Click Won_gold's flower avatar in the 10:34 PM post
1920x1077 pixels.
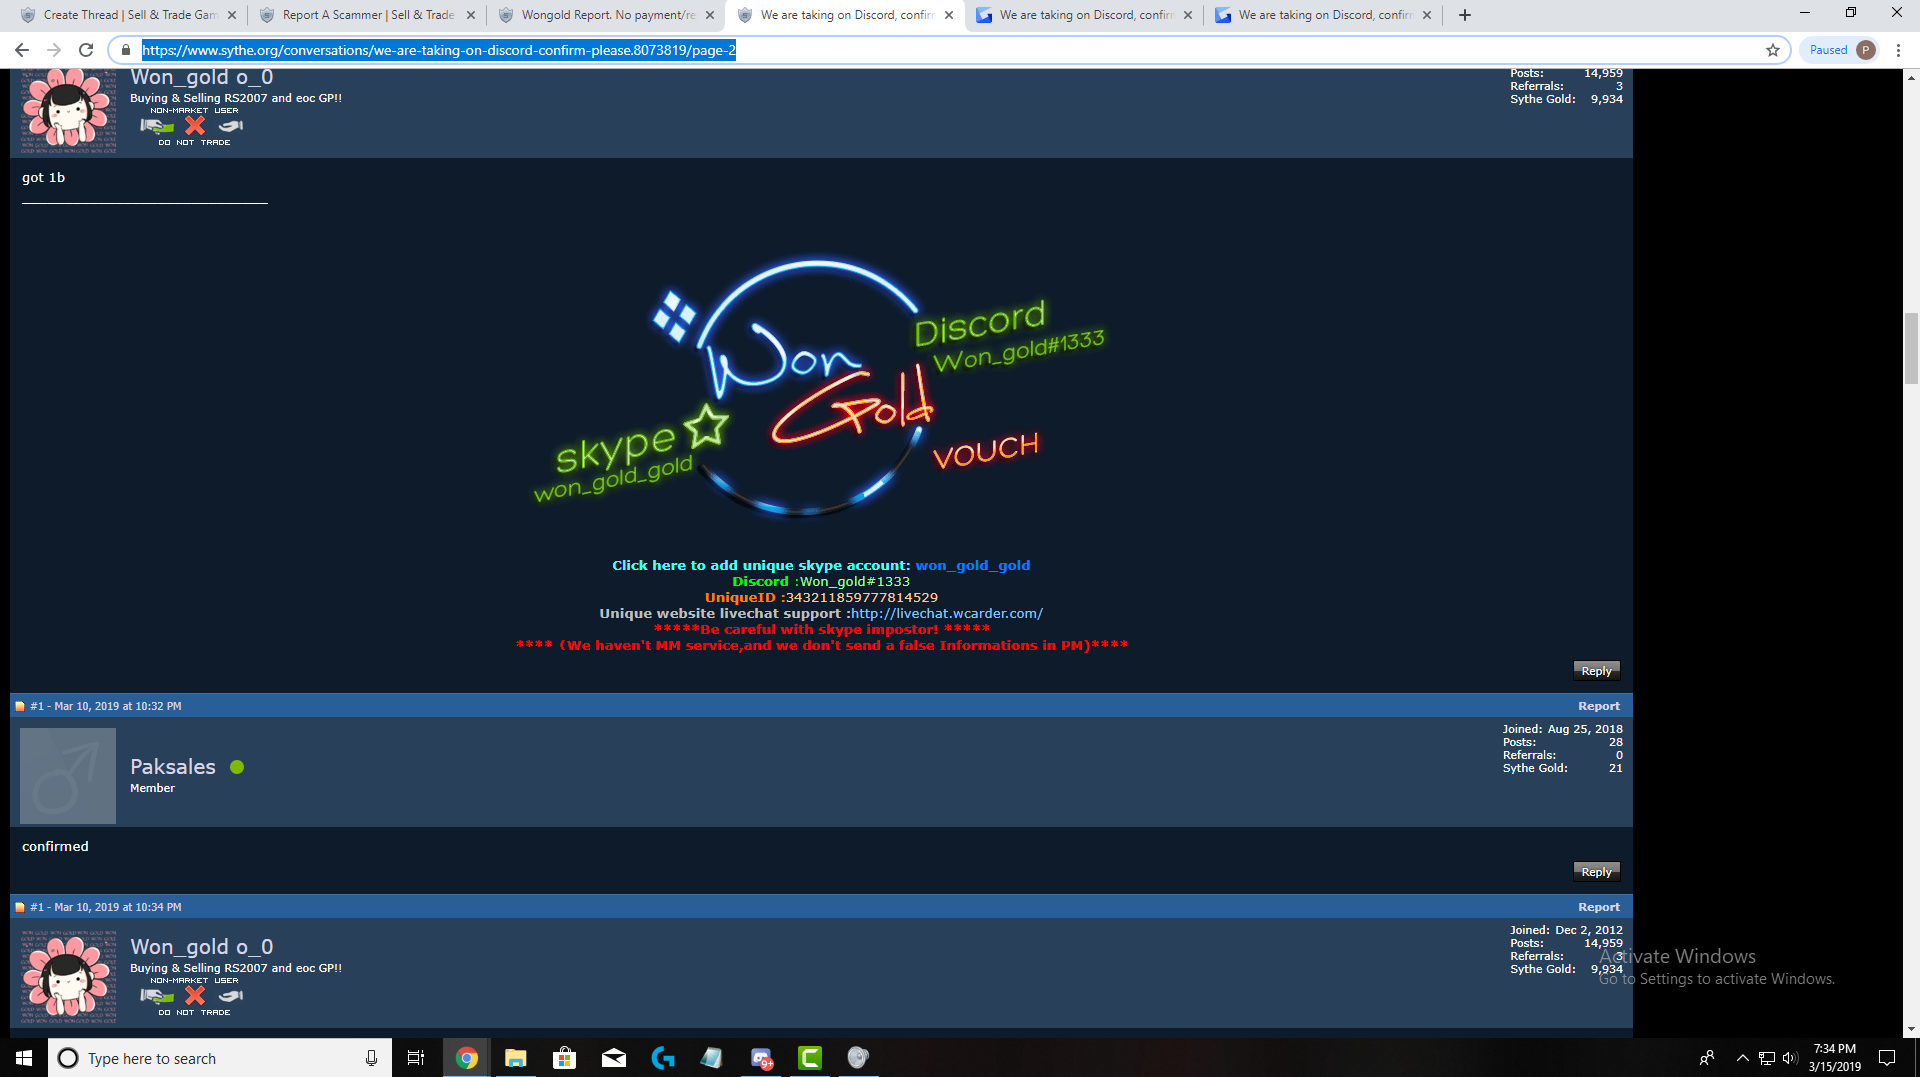[x=68, y=977]
